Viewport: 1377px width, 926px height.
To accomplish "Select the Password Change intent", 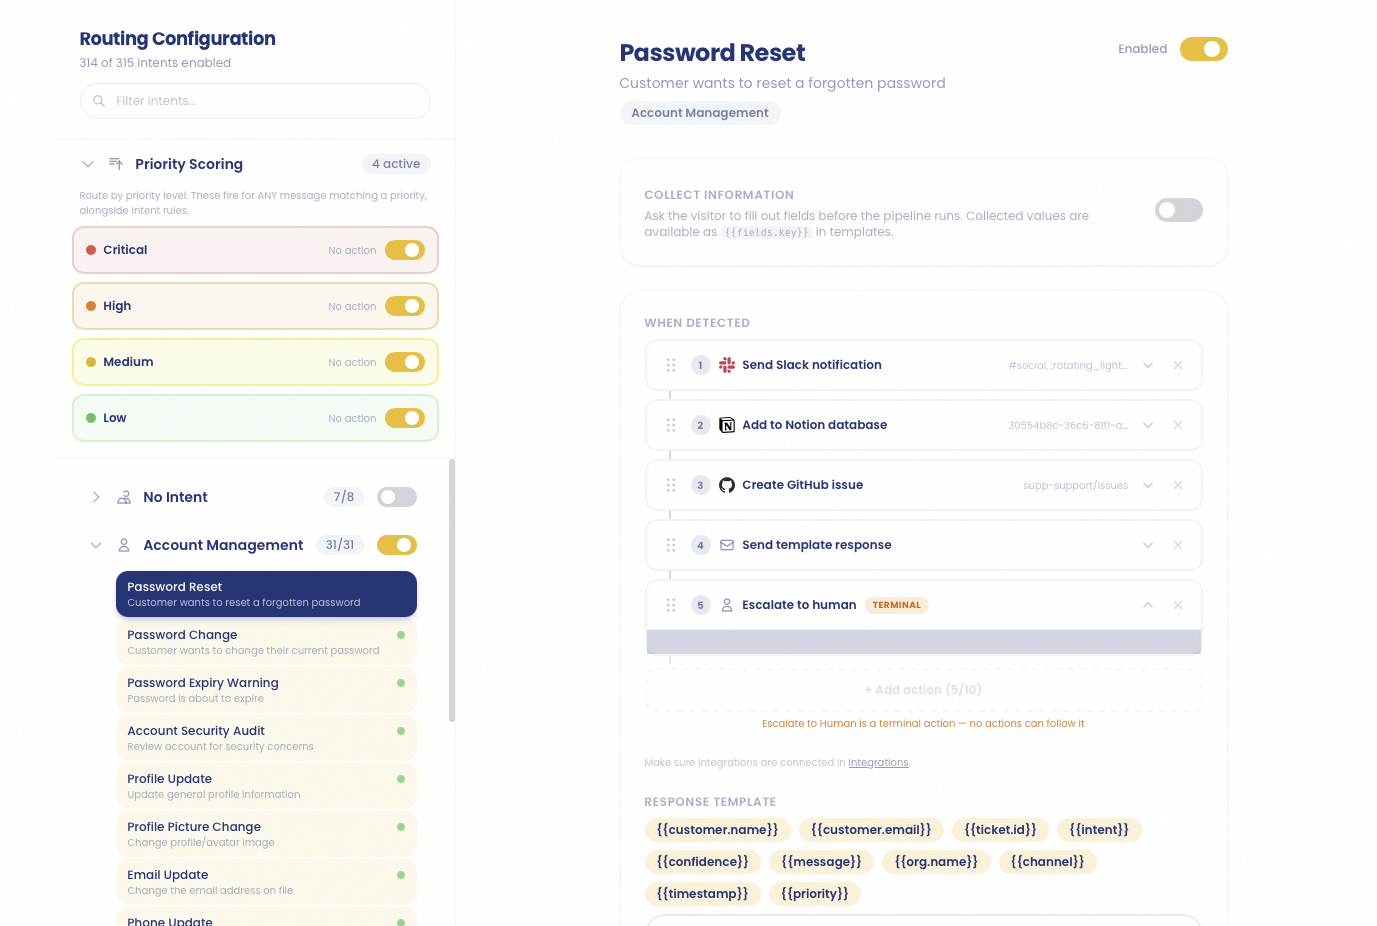I will (265, 641).
